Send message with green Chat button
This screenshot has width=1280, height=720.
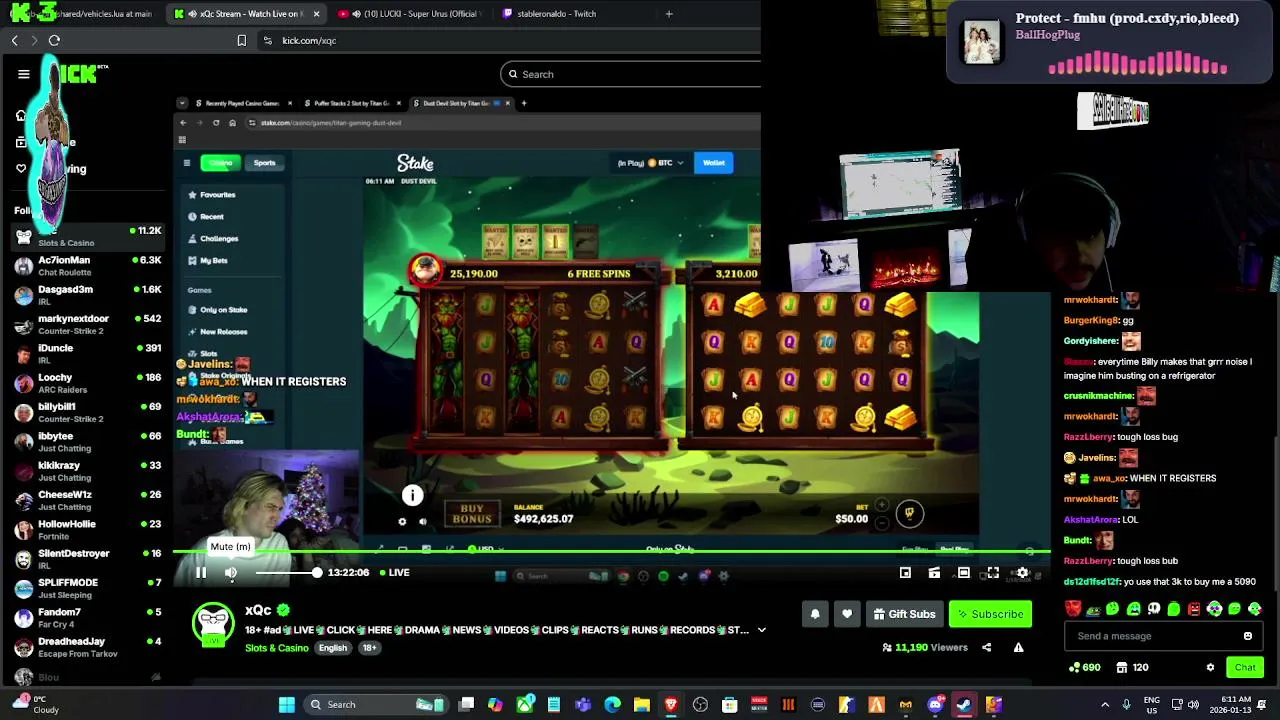1245,667
